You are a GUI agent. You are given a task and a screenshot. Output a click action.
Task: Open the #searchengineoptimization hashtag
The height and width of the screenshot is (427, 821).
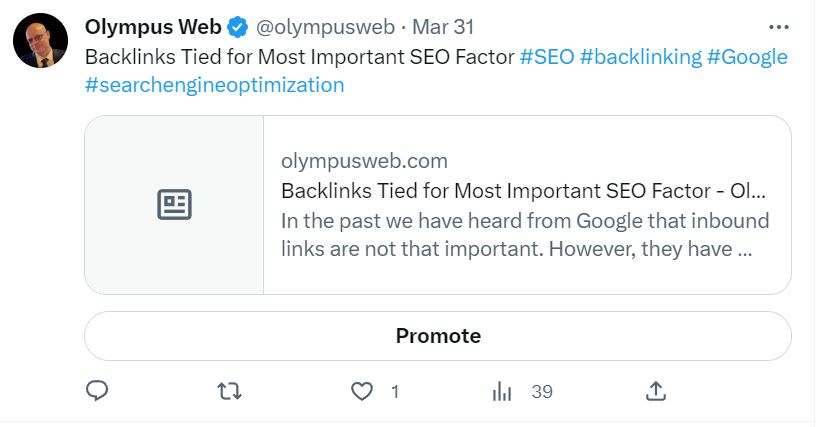[x=215, y=85]
